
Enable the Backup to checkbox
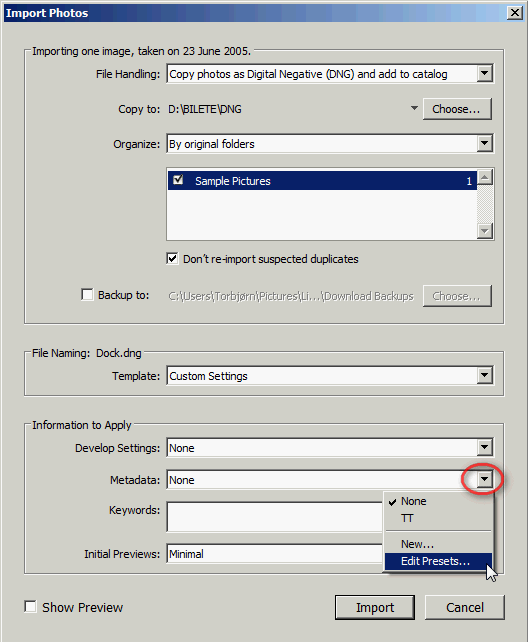point(87,294)
